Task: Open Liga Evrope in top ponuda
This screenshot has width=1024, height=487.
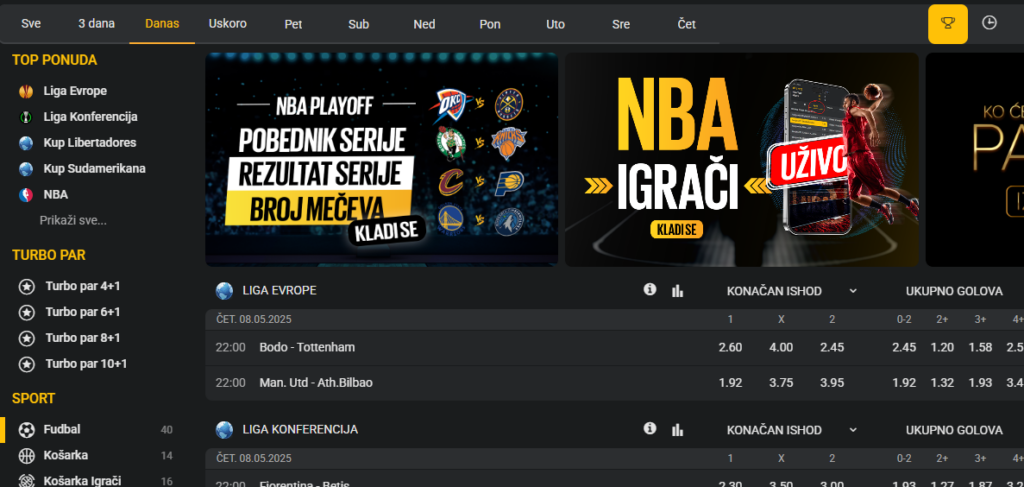Action: pos(75,91)
